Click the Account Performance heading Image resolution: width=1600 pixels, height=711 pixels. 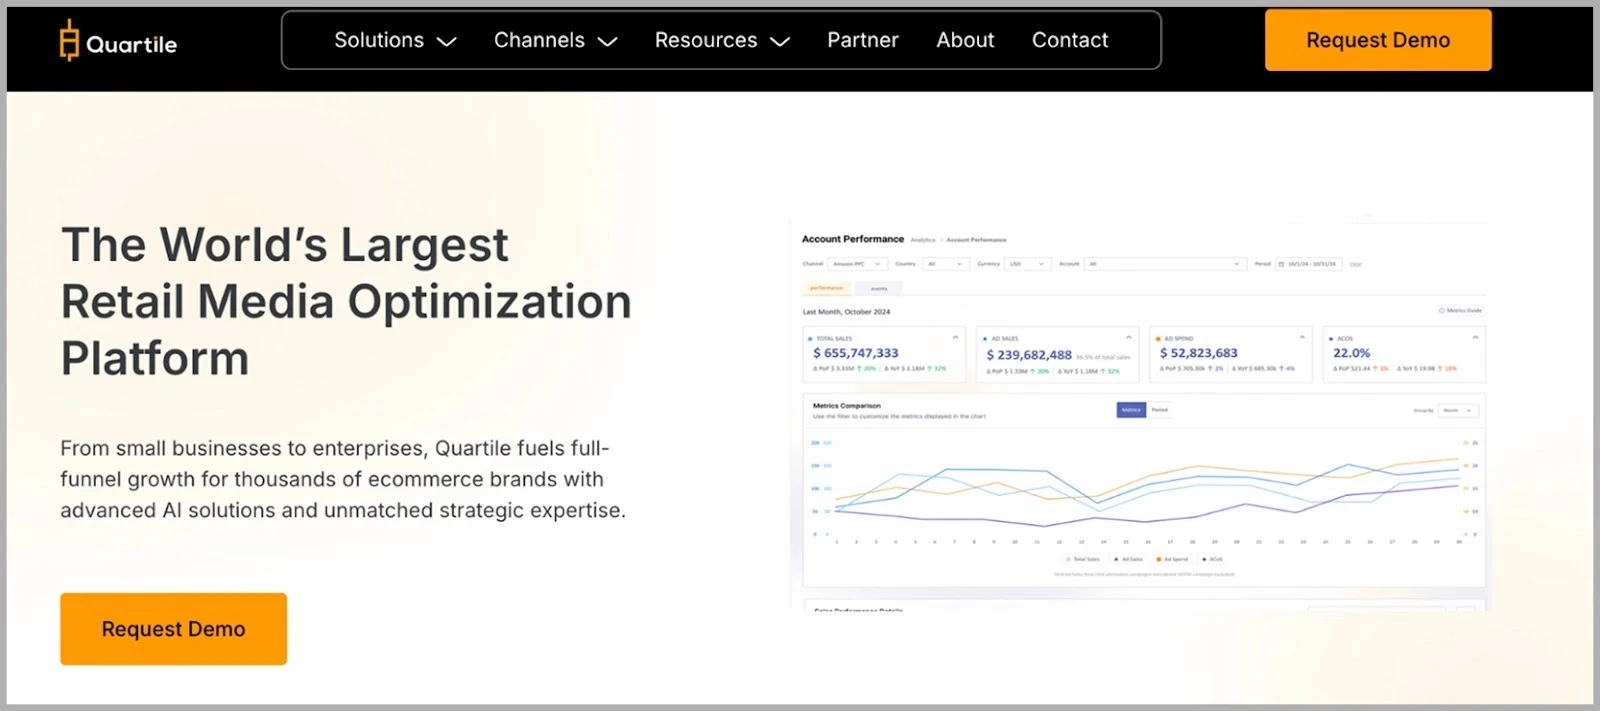point(853,239)
